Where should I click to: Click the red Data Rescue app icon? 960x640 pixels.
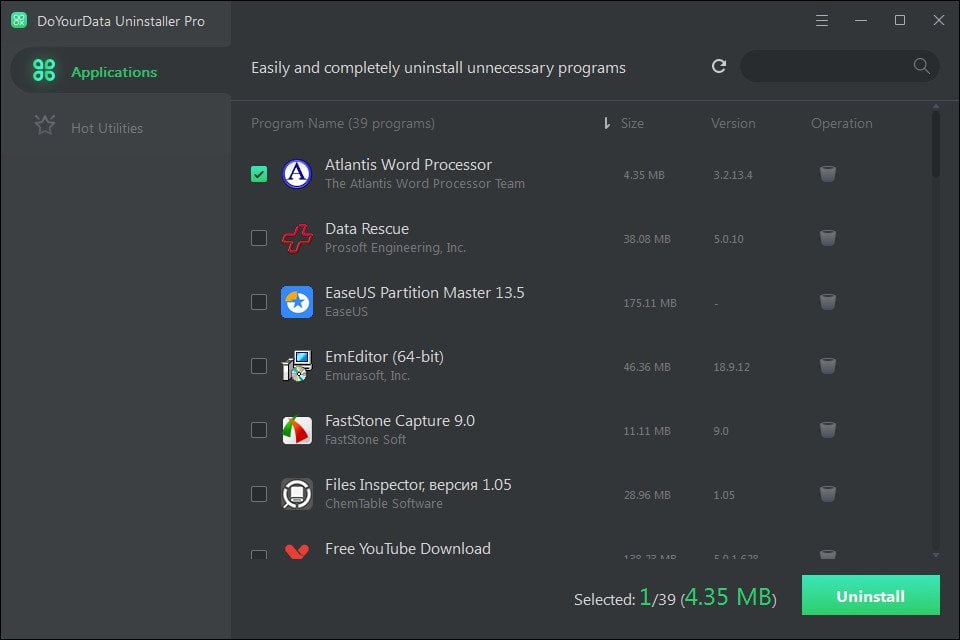coord(294,238)
